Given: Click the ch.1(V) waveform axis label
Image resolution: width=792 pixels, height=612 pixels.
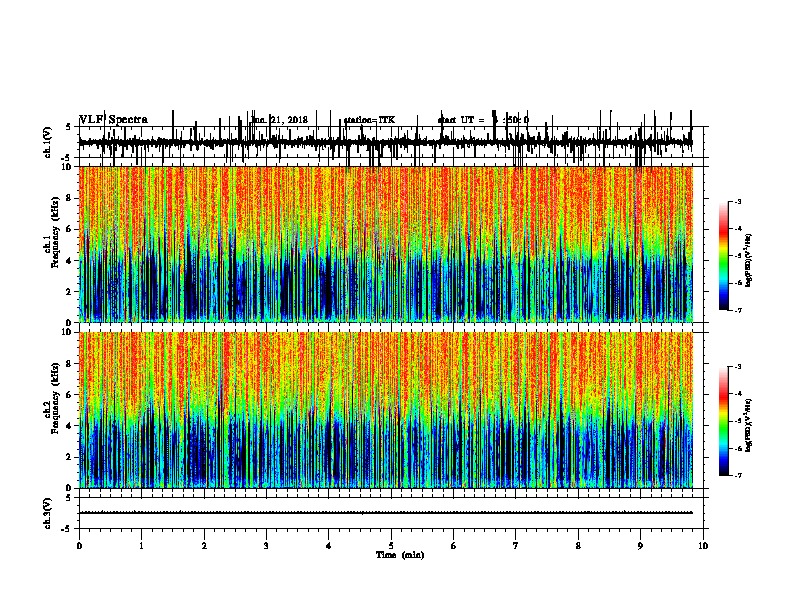Looking at the screenshot, I should 48,142.
